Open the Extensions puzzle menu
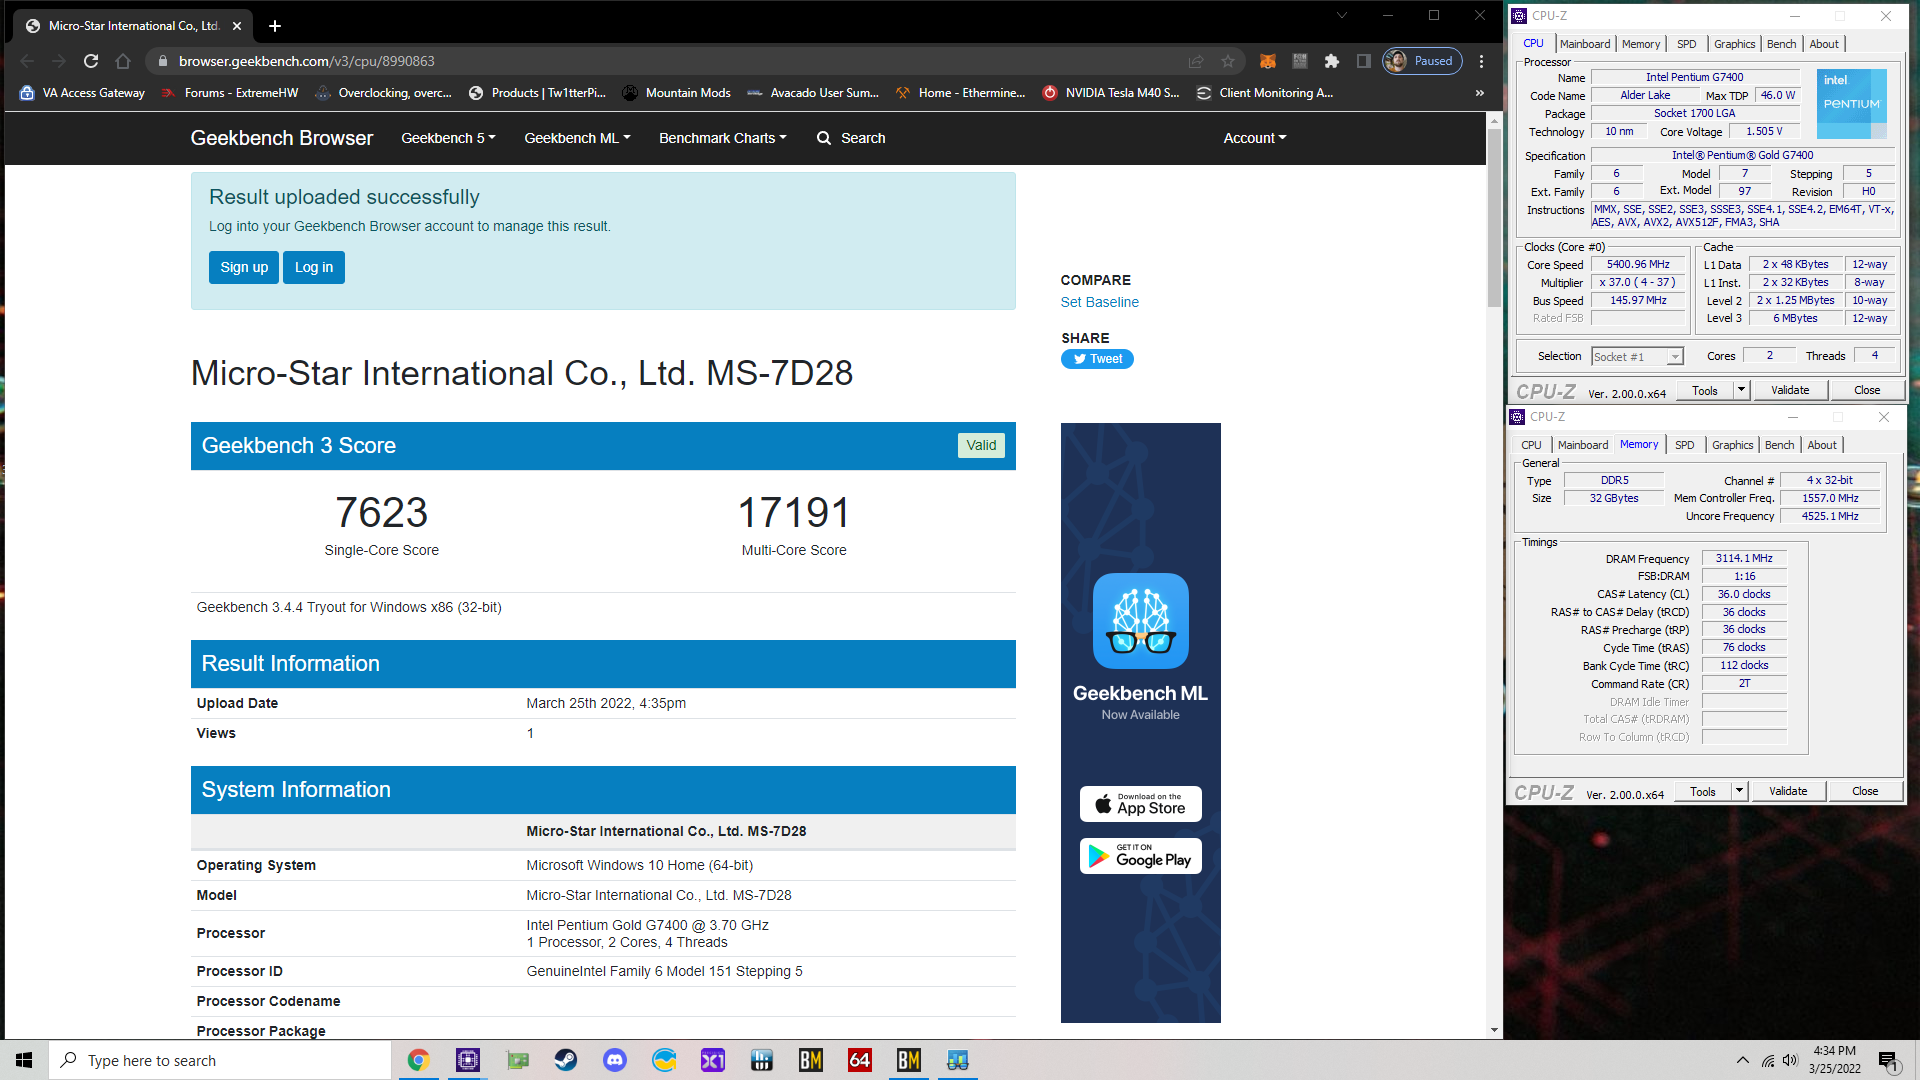The image size is (1920, 1080). pos(1331,61)
